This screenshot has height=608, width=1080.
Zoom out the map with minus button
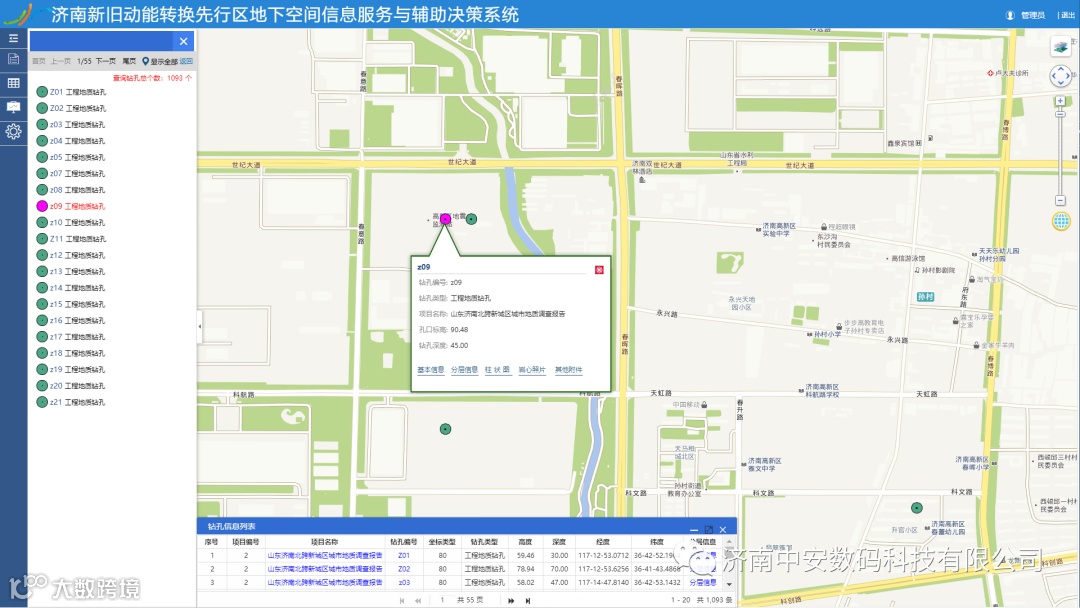1061,200
